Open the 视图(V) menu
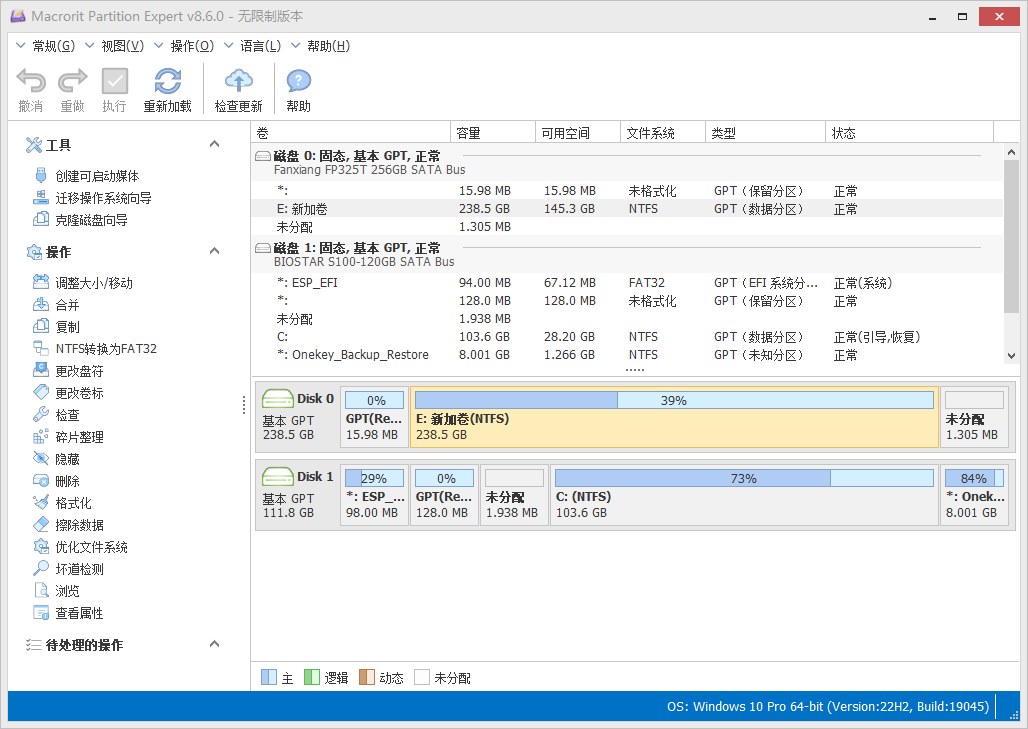 tap(115, 46)
